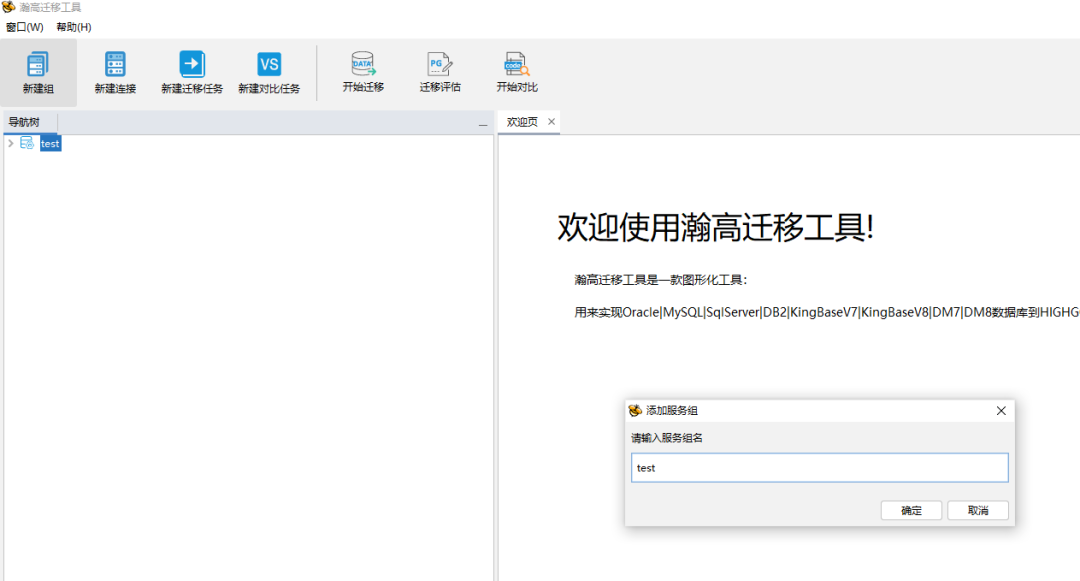1080x581 pixels.
Task: Launch 开始对比 comparison
Action: point(517,72)
